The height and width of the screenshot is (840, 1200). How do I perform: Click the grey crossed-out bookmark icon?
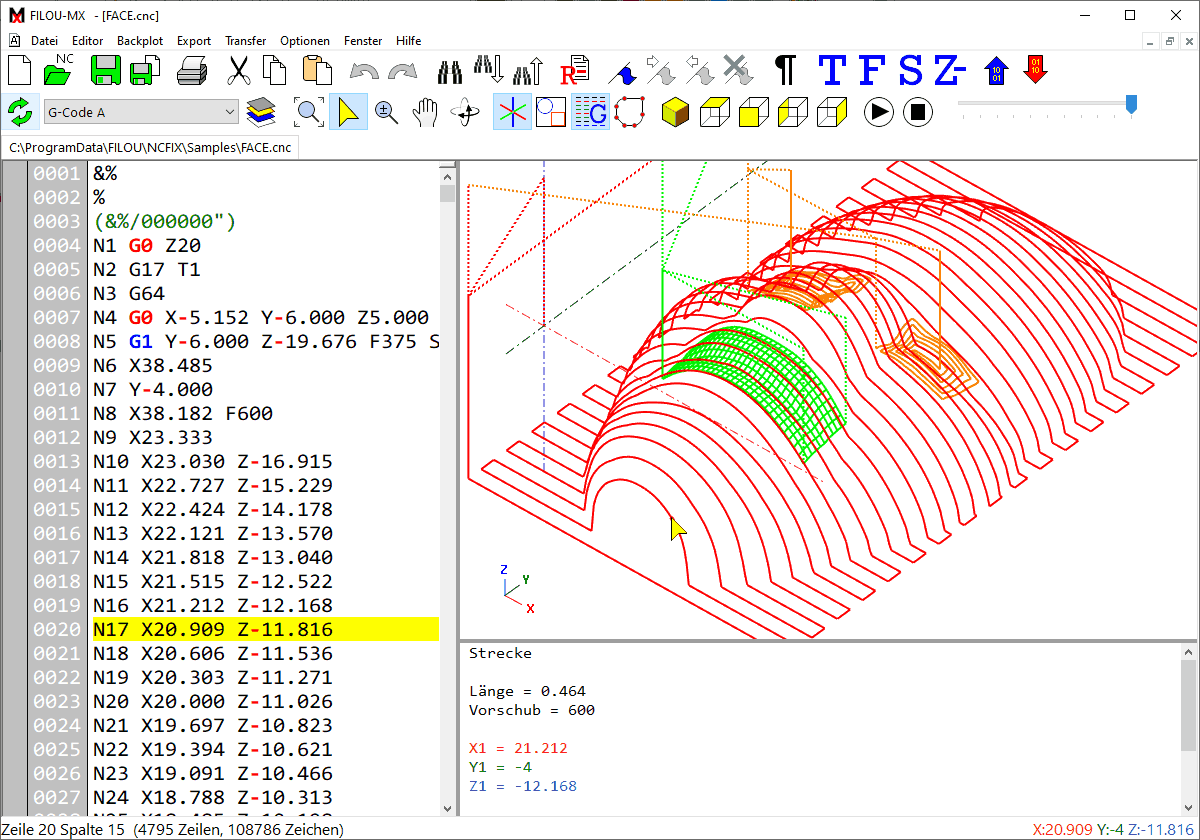pos(737,70)
